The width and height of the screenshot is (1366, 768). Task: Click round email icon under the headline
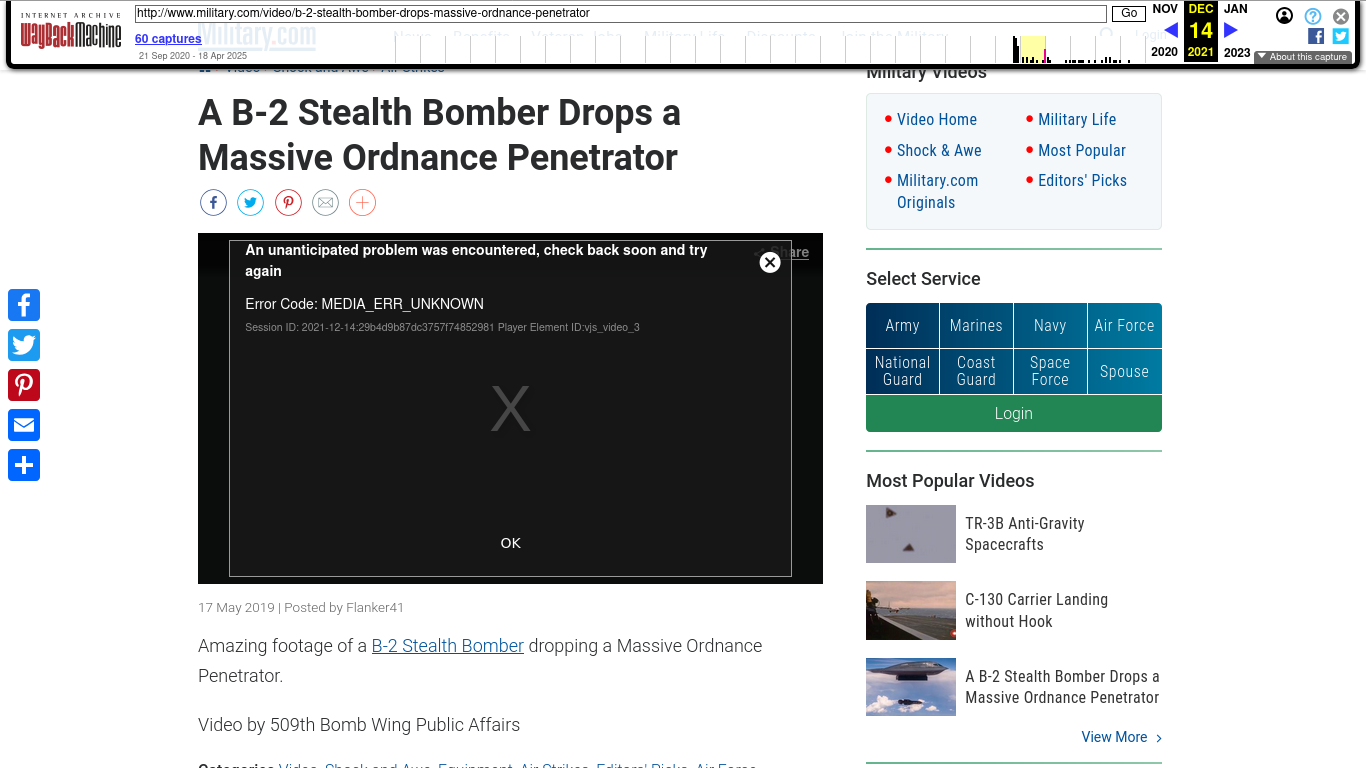click(x=325, y=203)
